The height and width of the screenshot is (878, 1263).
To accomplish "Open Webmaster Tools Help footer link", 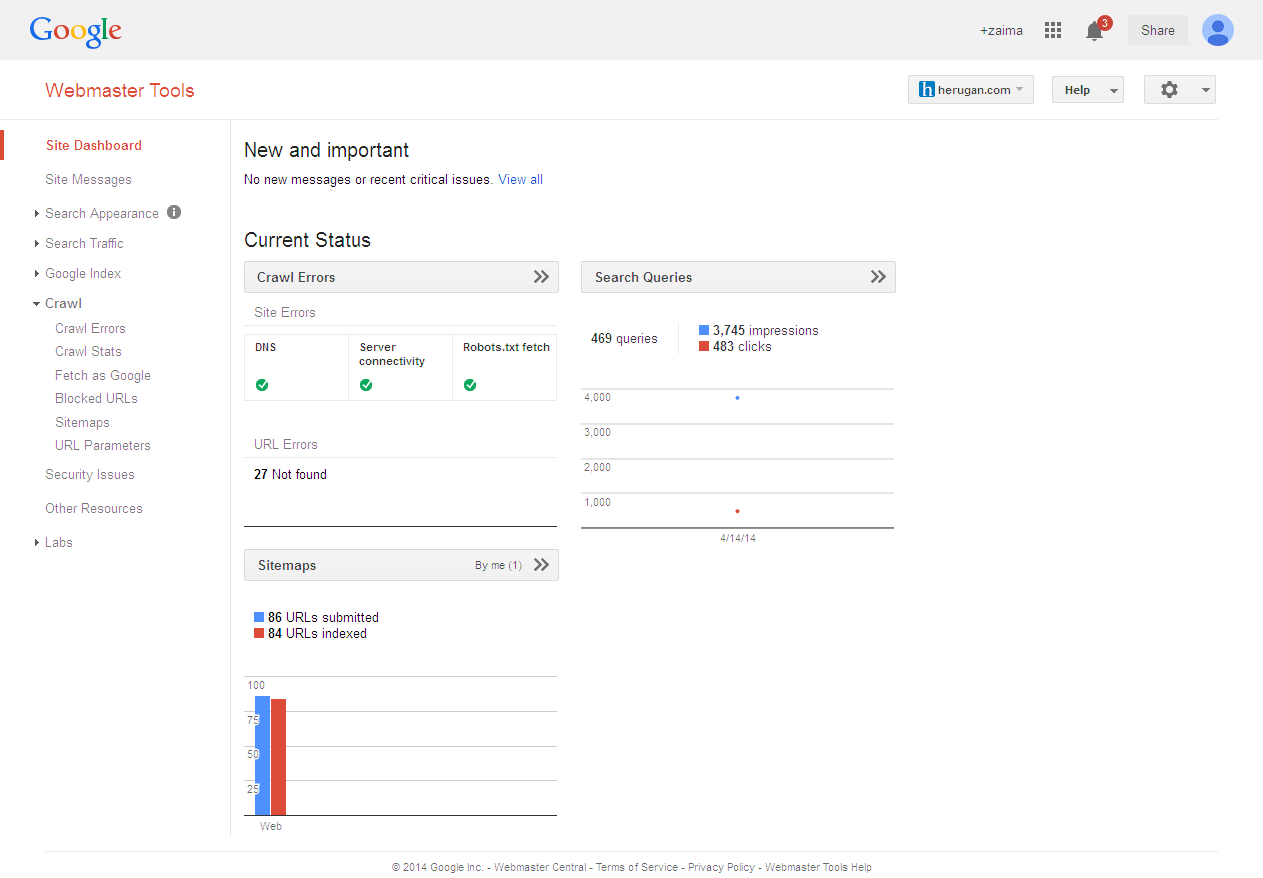I will 818,868.
